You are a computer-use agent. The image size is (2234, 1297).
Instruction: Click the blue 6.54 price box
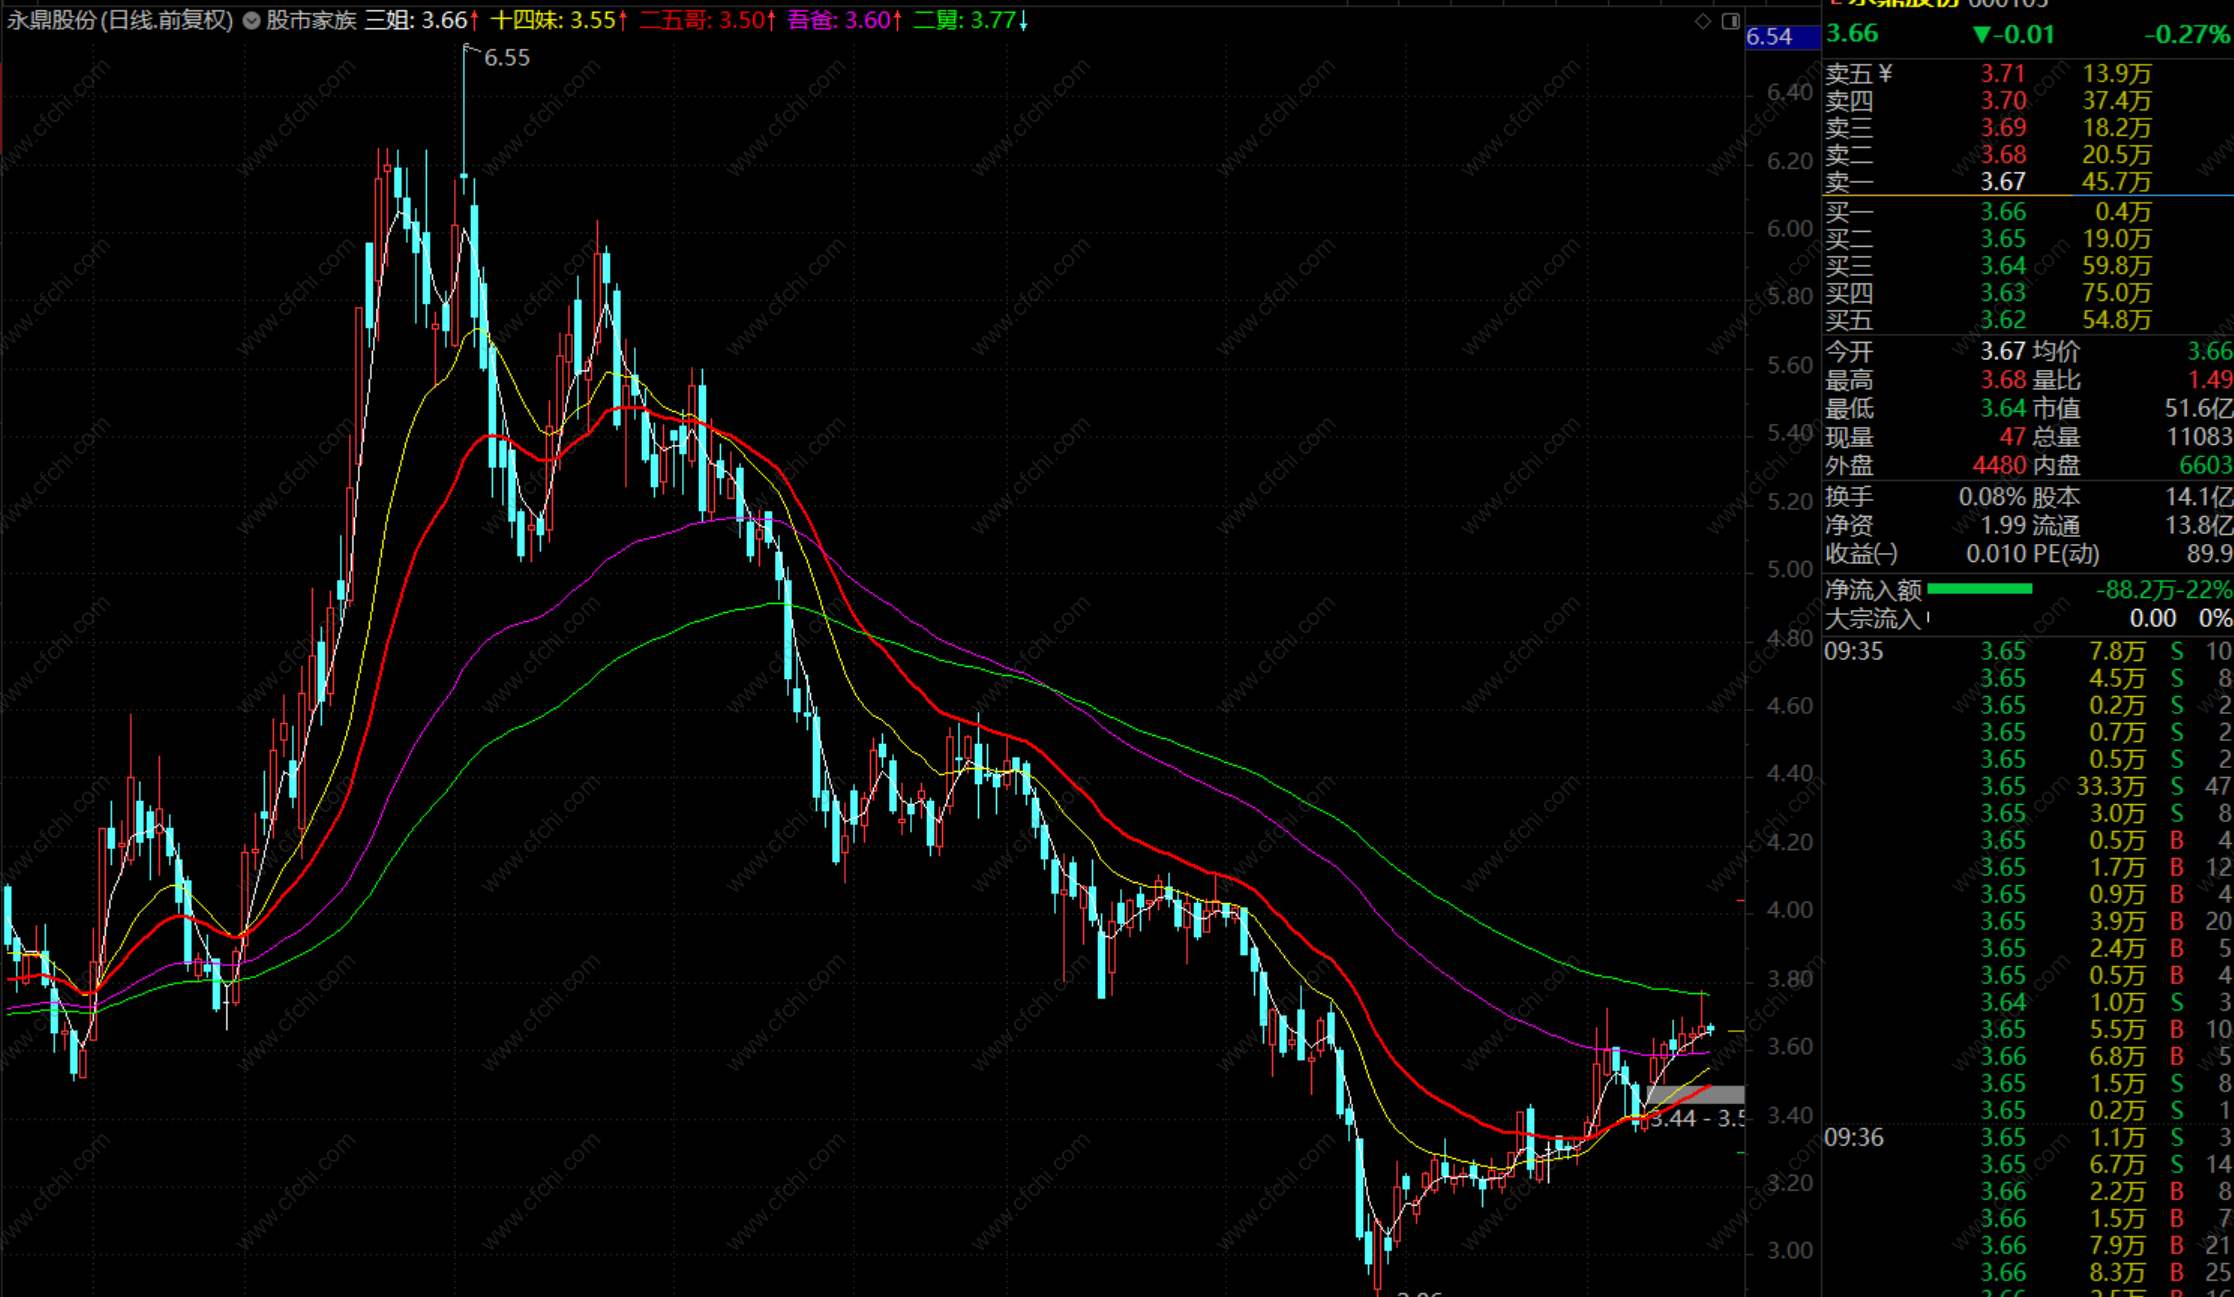[x=1781, y=37]
